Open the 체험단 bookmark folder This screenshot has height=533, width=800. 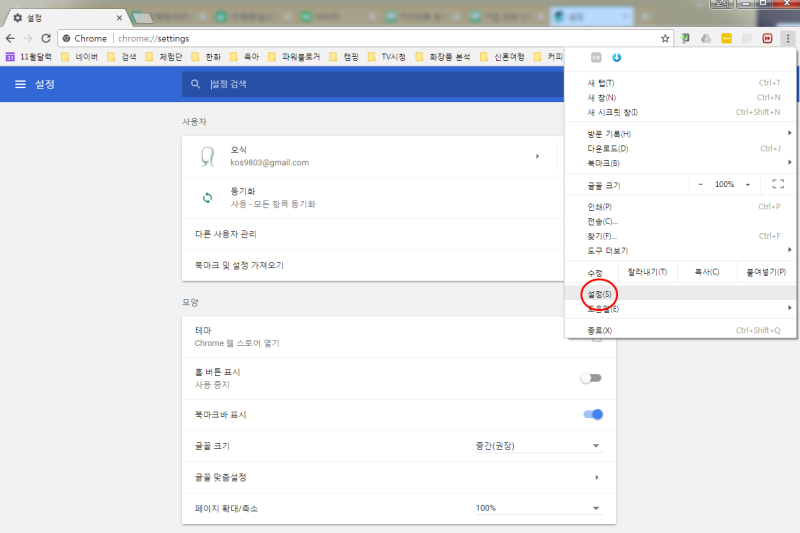[164, 57]
